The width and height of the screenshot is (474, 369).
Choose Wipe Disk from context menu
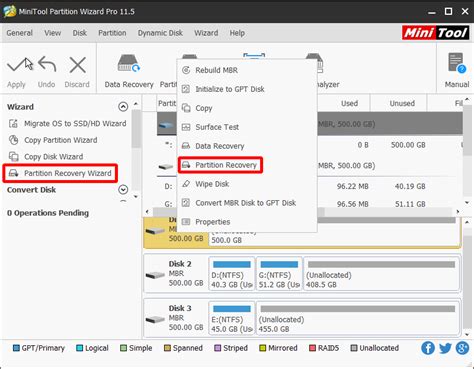(x=247, y=184)
